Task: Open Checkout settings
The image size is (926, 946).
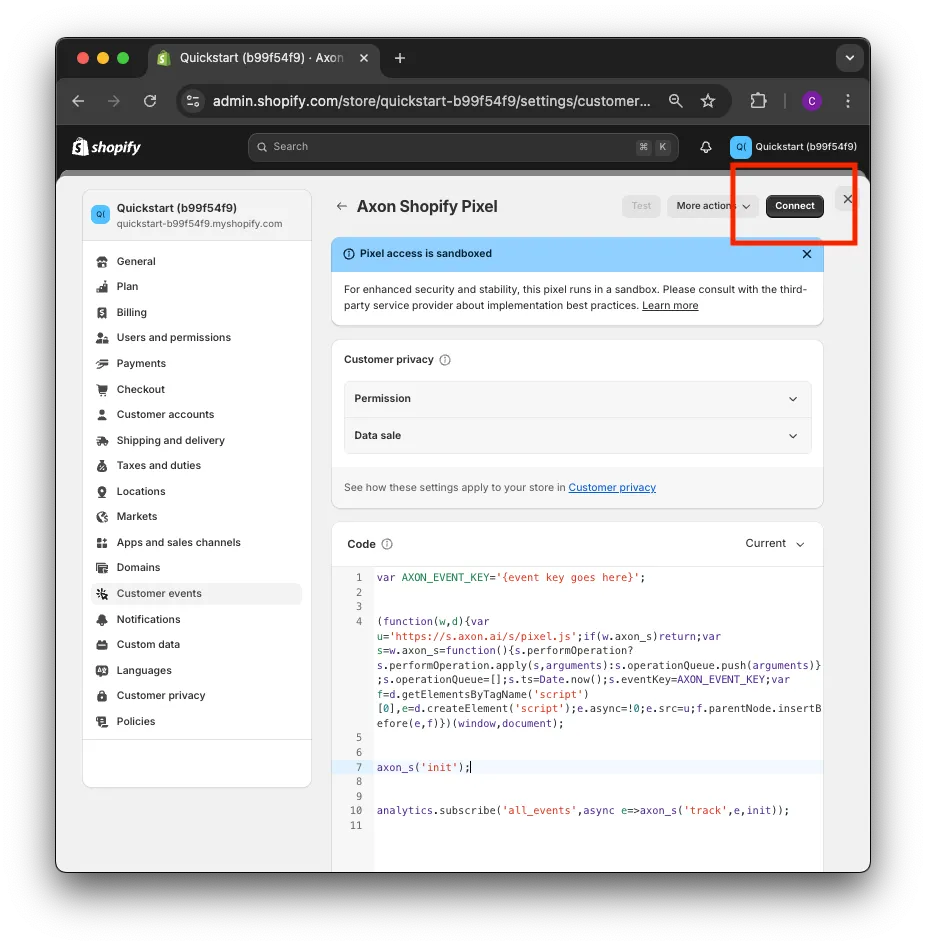Action: (x=196, y=390)
